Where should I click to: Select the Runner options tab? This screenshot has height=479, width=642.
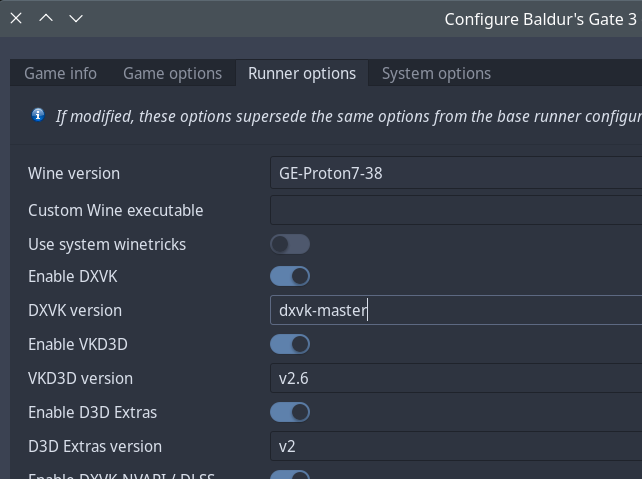point(302,73)
